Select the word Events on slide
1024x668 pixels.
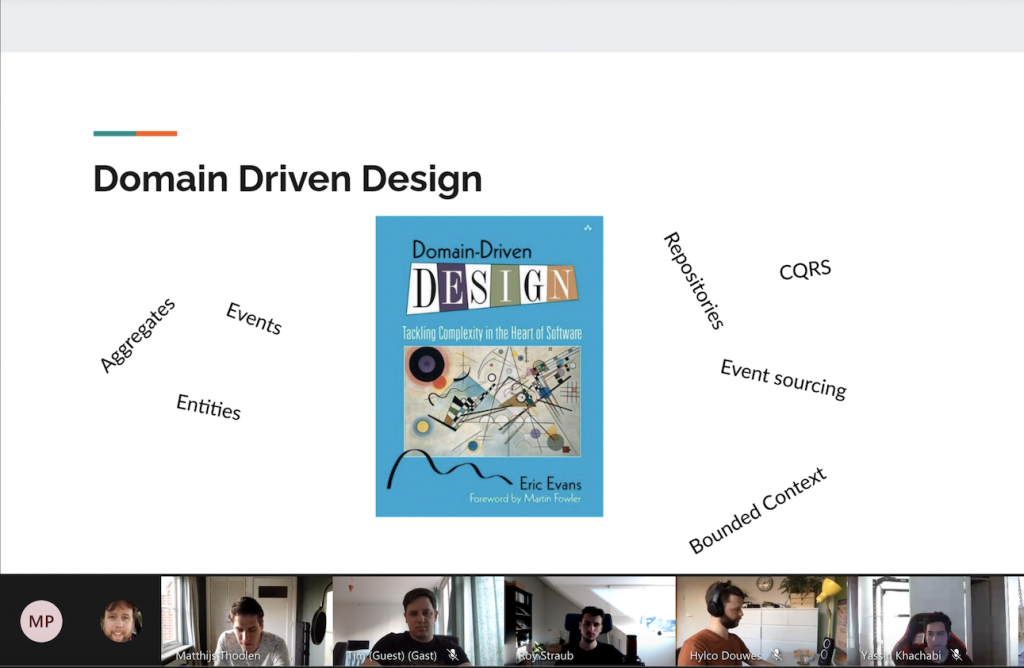coord(253,319)
